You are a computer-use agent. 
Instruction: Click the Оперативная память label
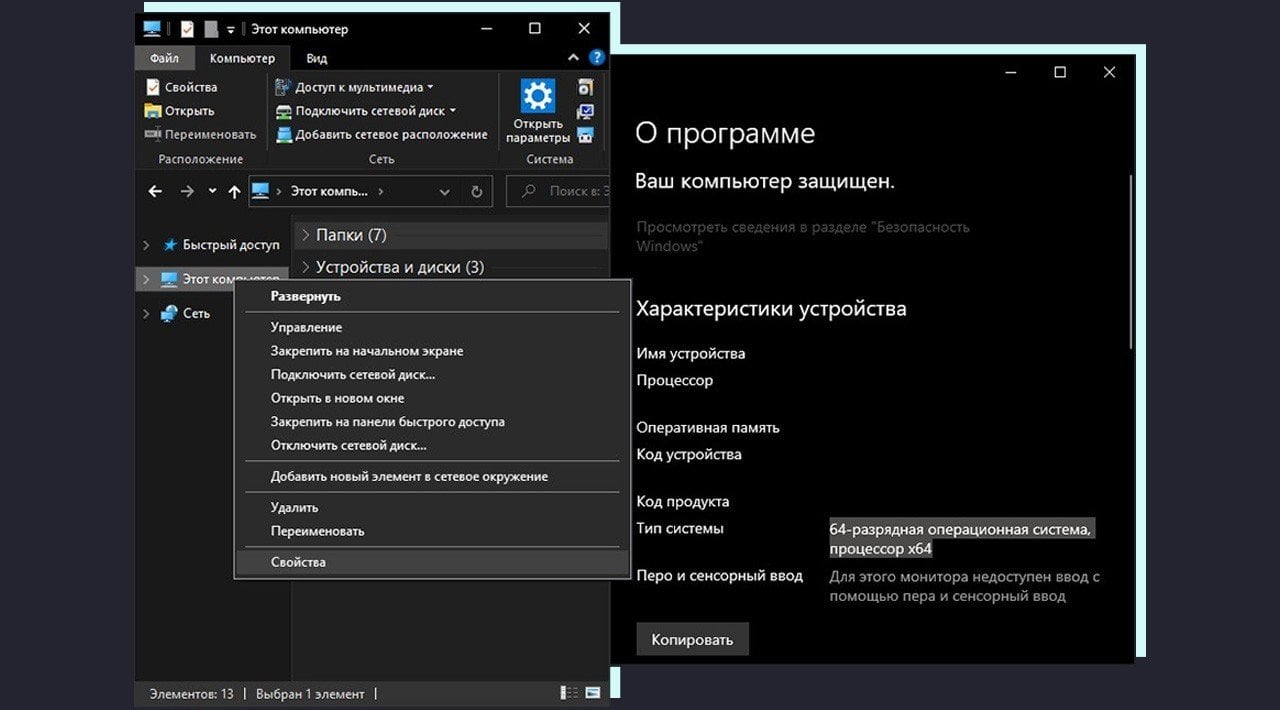[x=708, y=428]
